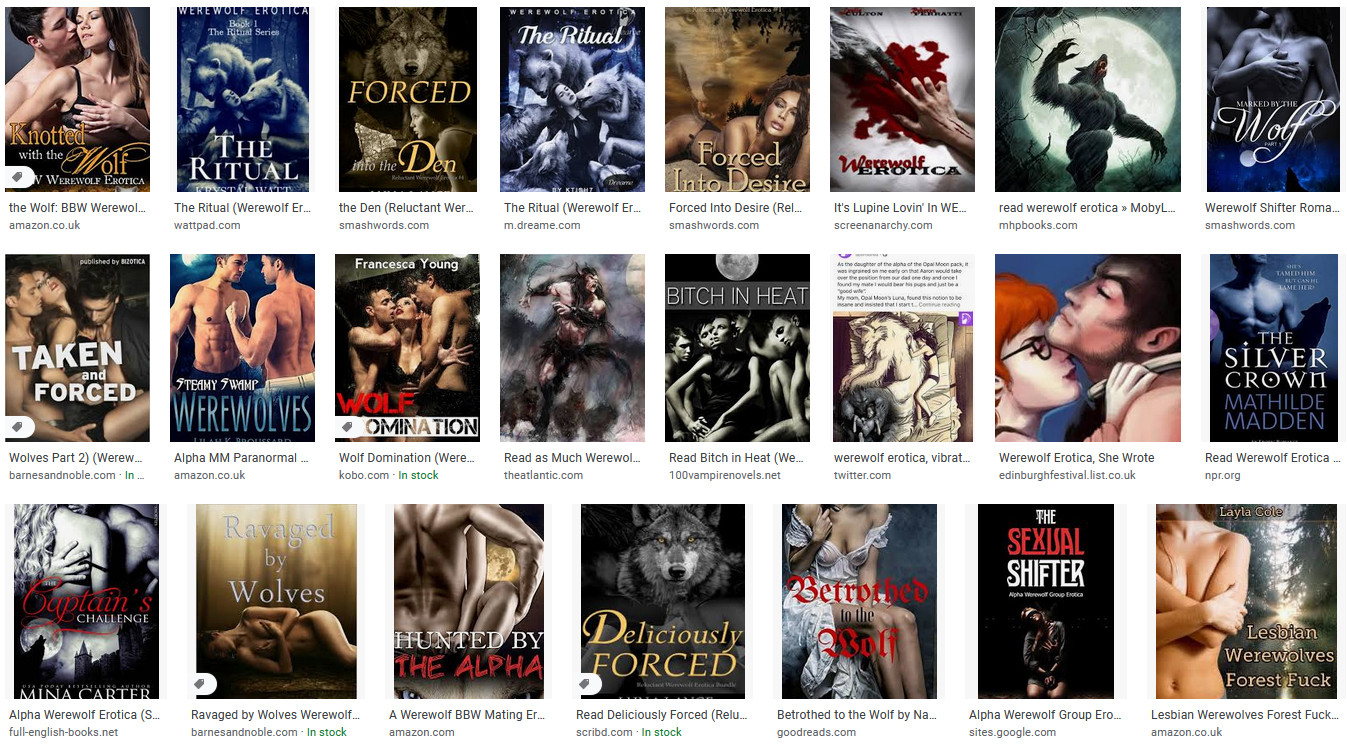Open the "Hunted by the Alpha" cover
Screen dimensions: 1347x750
469,601
